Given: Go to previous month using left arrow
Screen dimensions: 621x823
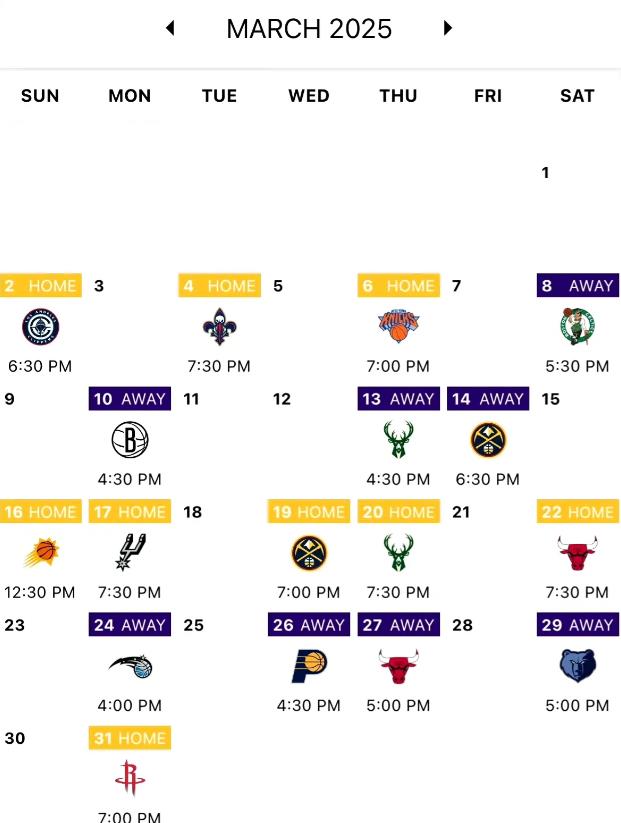Looking at the screenshot, I should click(170, 28).
